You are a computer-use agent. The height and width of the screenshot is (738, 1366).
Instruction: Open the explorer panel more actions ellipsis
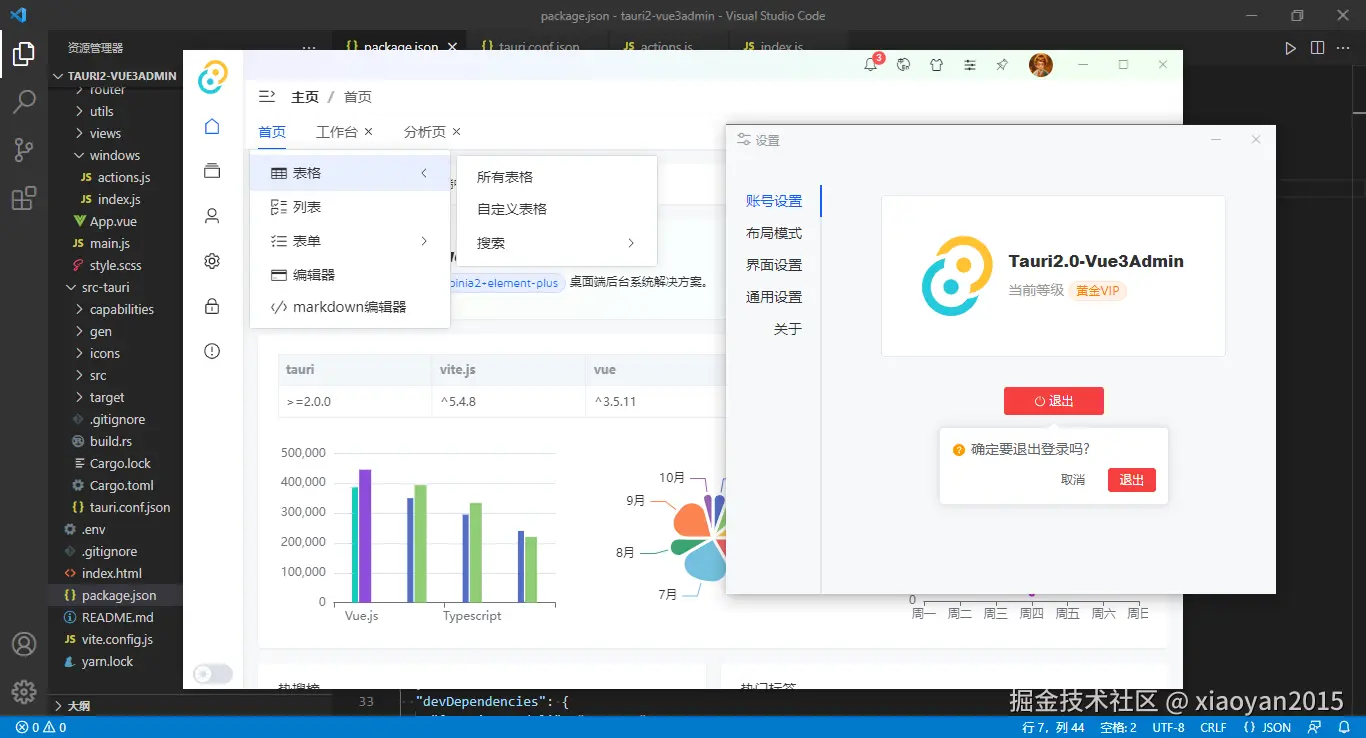pos(309,47)
